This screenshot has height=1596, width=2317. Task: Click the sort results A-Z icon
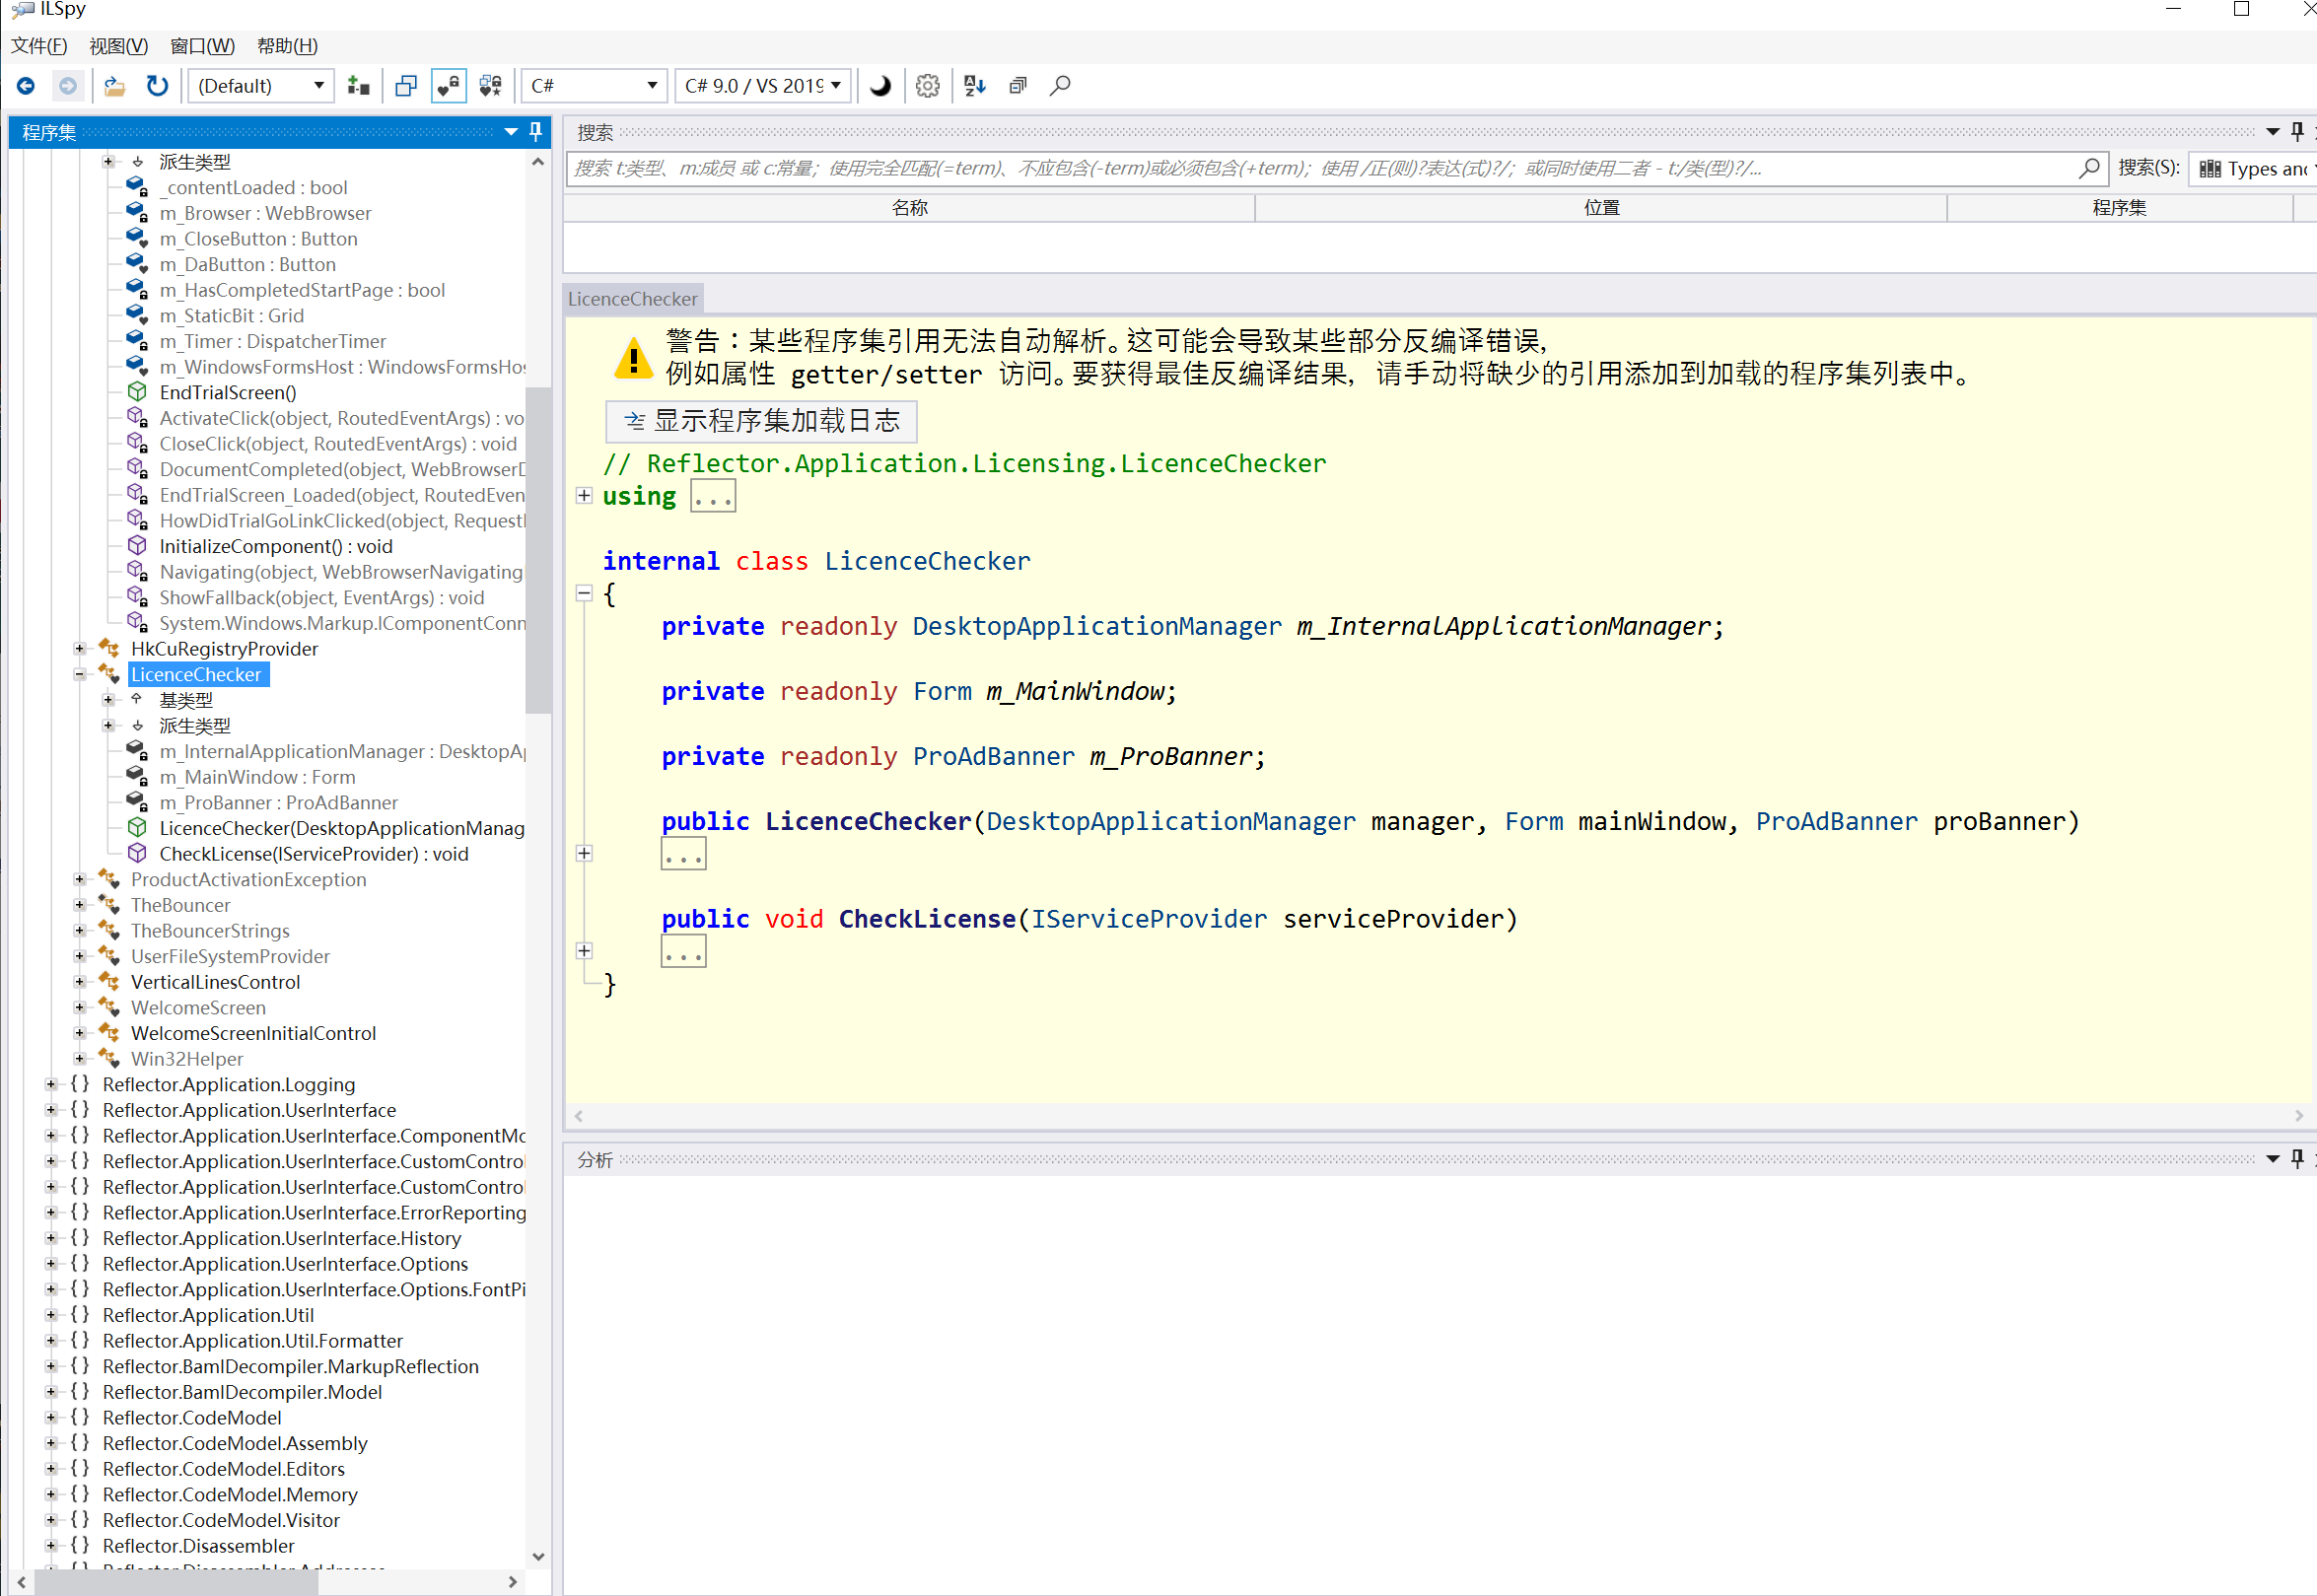tap(975, 86)
